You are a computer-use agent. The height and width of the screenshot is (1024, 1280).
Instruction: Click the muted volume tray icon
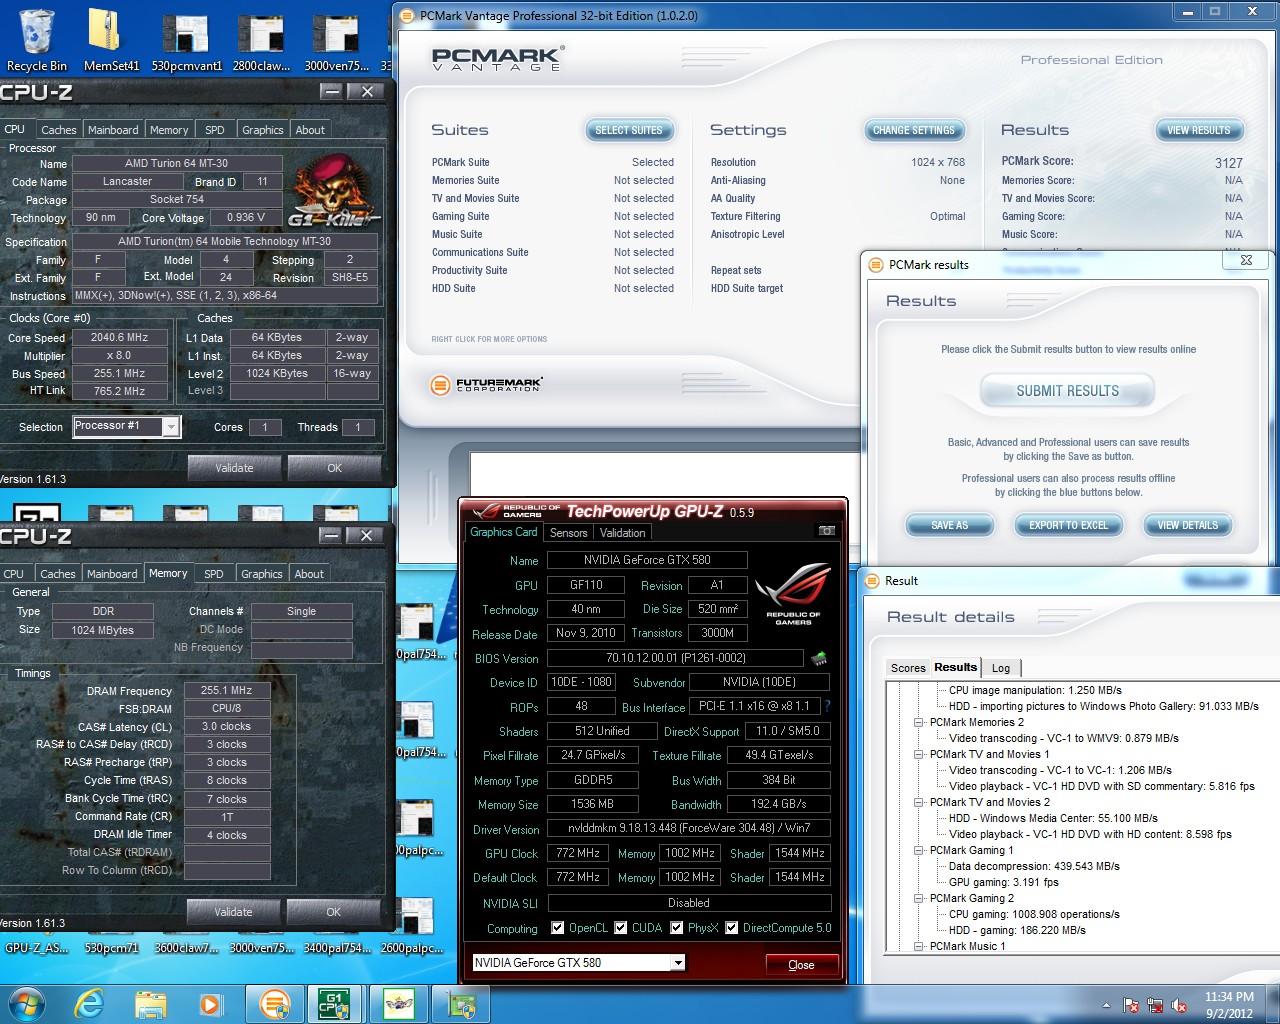pyautogui.click(x=1180, y=1005)
